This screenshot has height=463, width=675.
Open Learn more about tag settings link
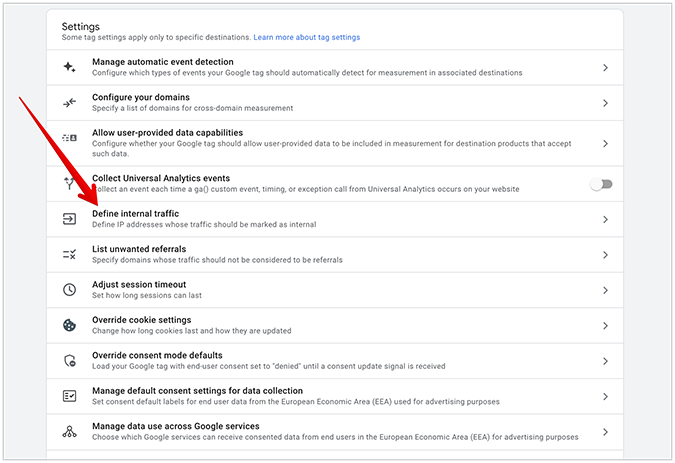click(307, 37)
